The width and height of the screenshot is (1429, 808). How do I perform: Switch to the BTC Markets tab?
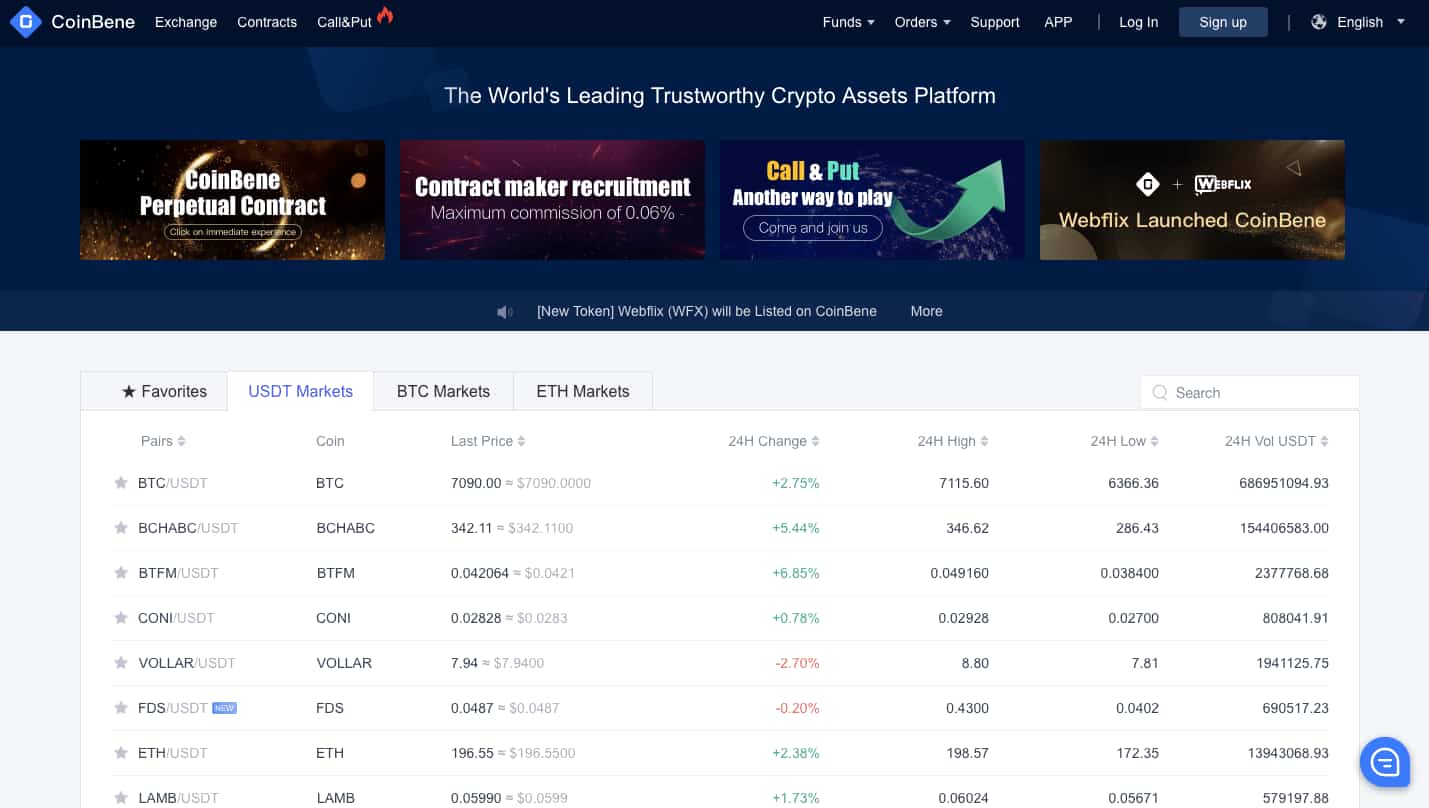tap(443, 391)
